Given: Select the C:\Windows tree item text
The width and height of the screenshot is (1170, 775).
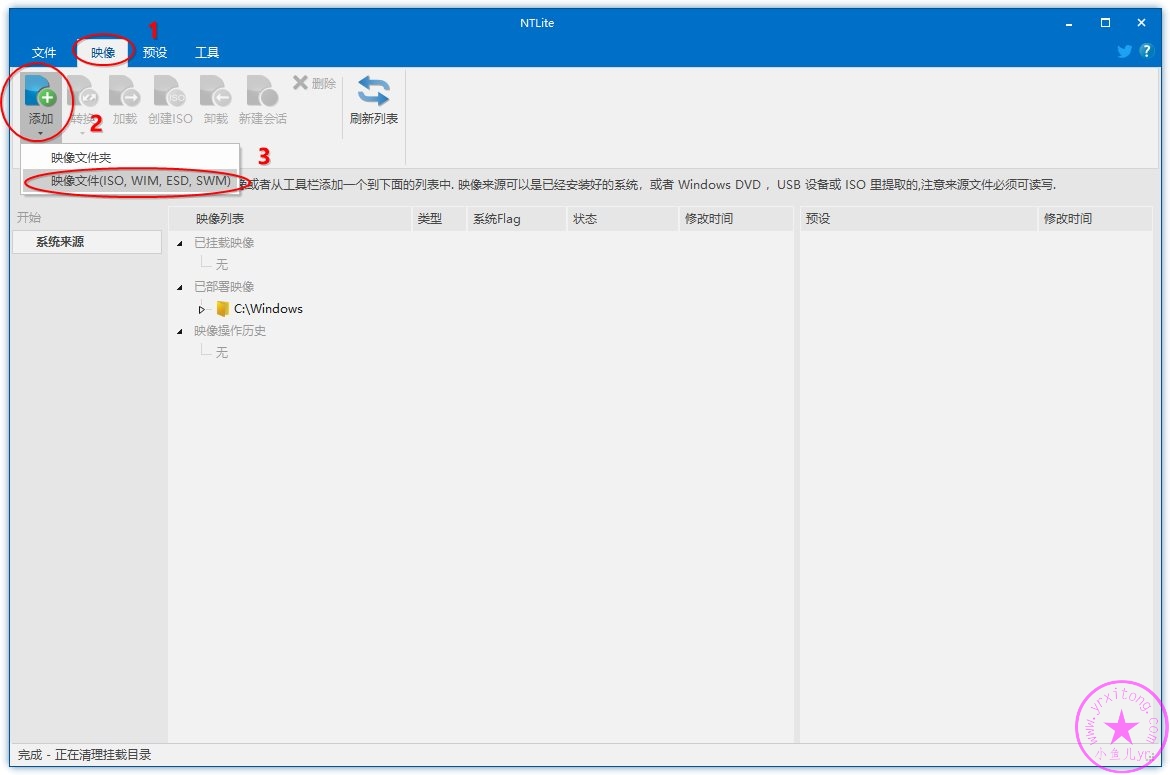Looking at the screenshot, I should point(268,309).
